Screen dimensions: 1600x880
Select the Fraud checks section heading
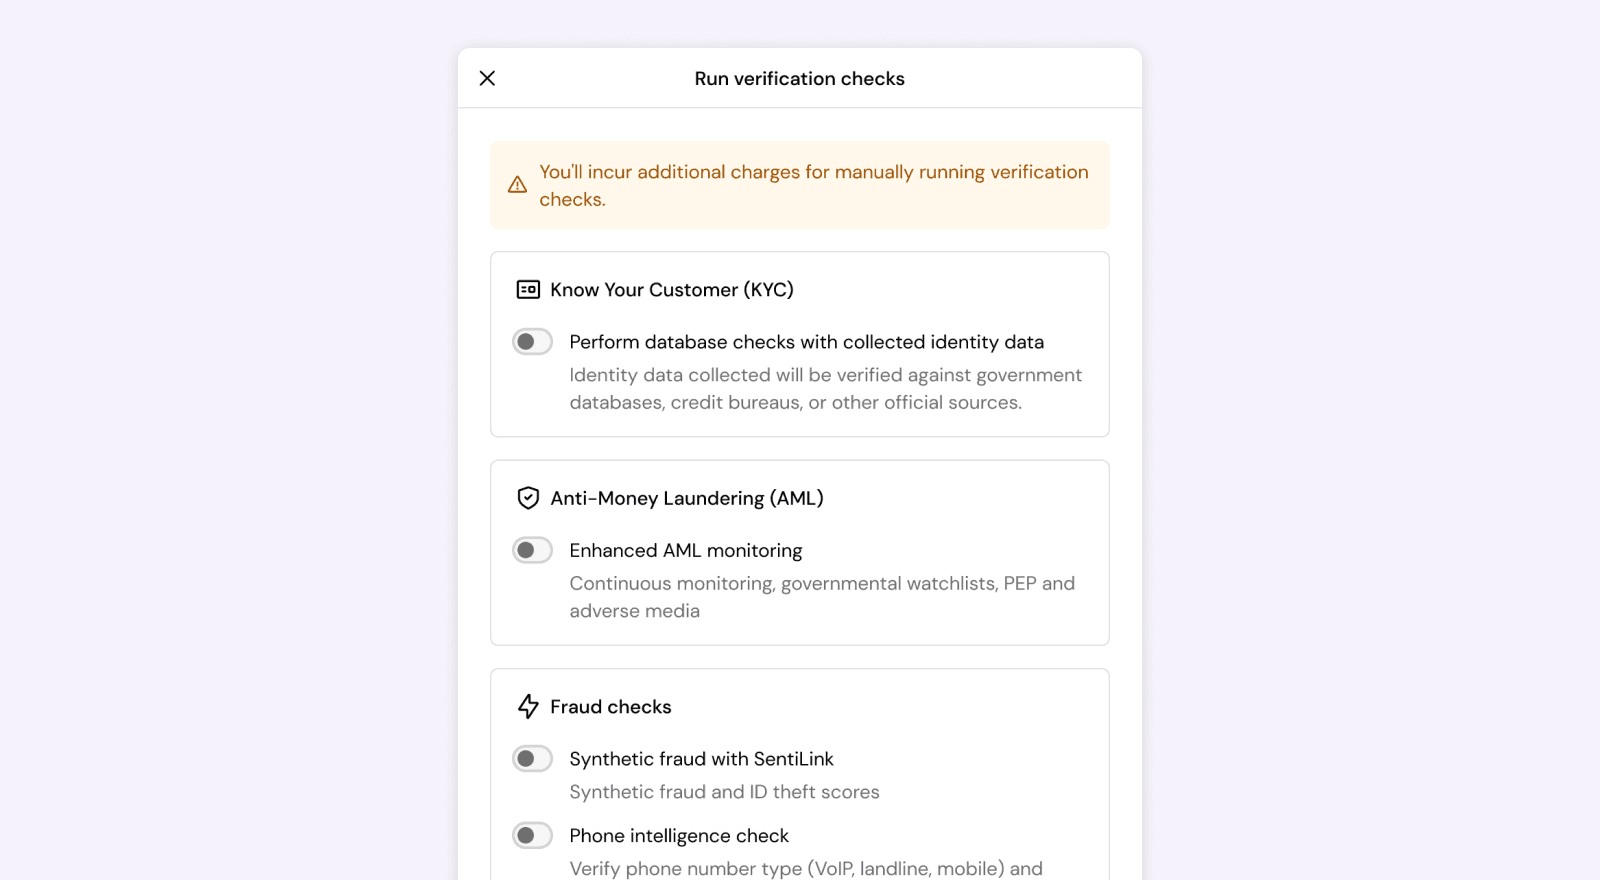pos(610,706)
